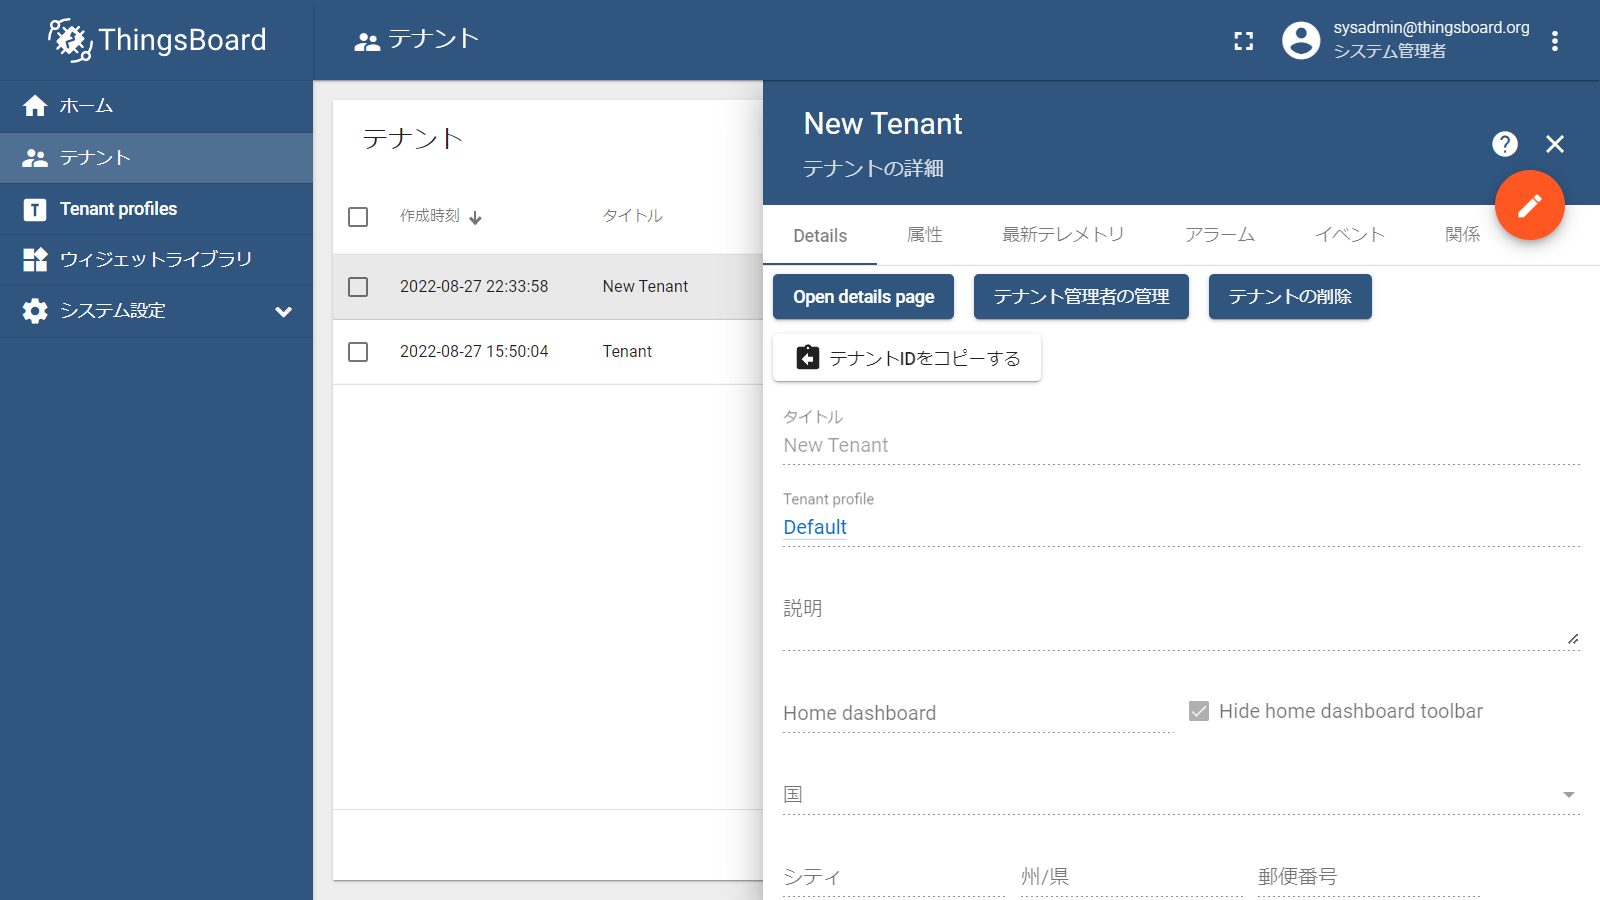Sort by created time column arrow
Viewport: 1600px width, 900px height.
pos(476,218)
